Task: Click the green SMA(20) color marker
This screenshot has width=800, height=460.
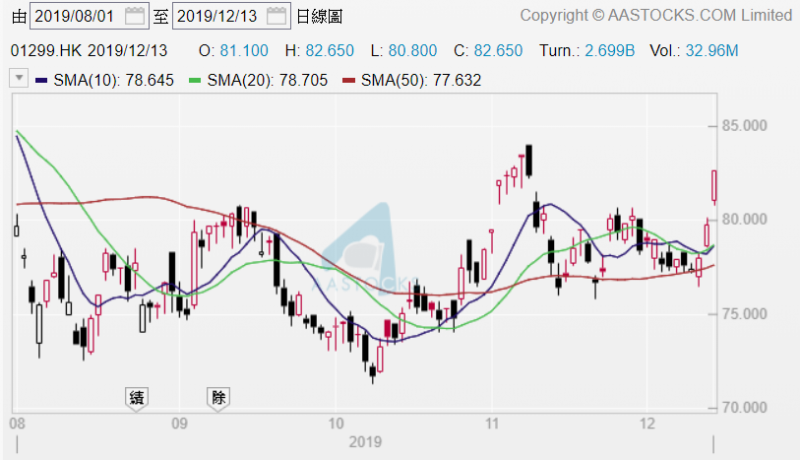Action: tap(197, 79)
